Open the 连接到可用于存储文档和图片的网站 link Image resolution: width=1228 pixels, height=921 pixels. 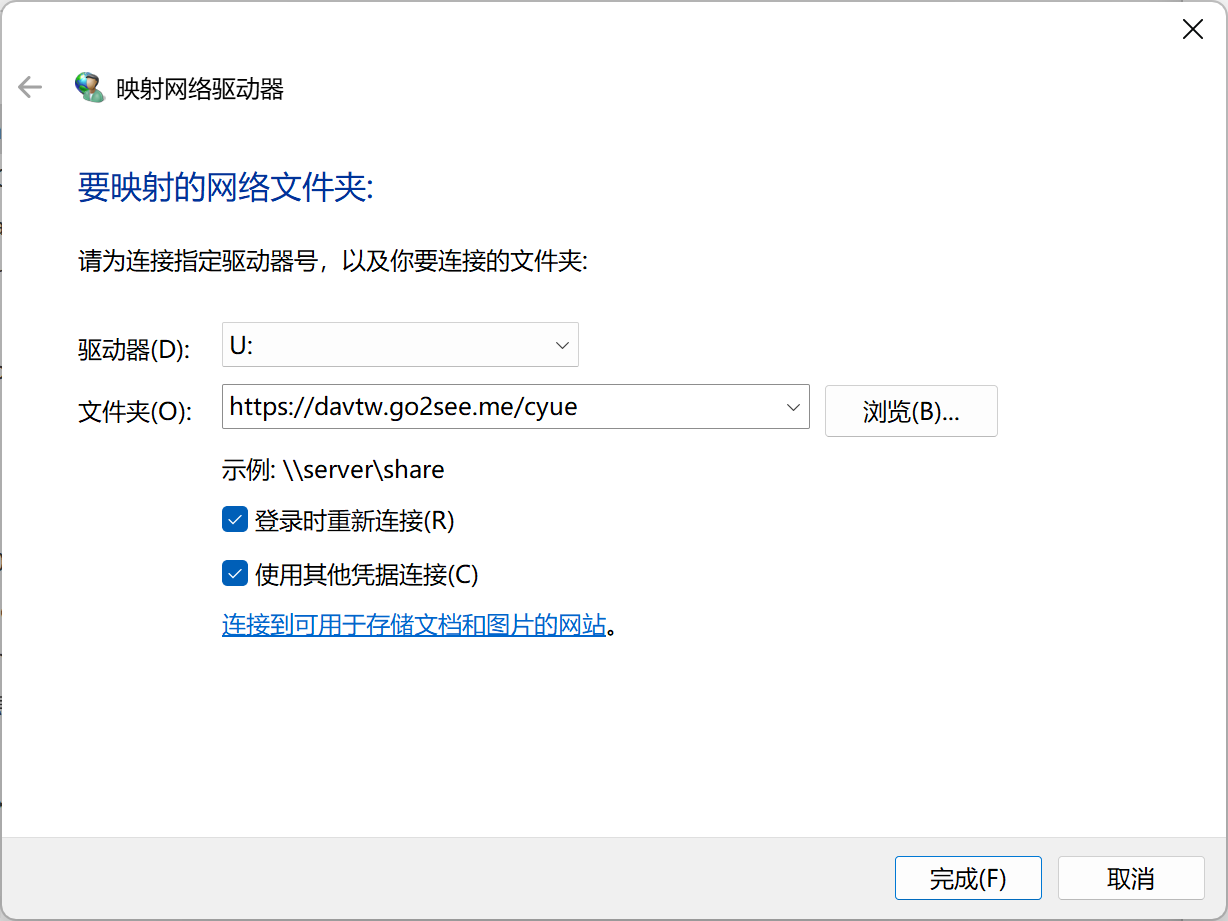(x=414, y=626)
